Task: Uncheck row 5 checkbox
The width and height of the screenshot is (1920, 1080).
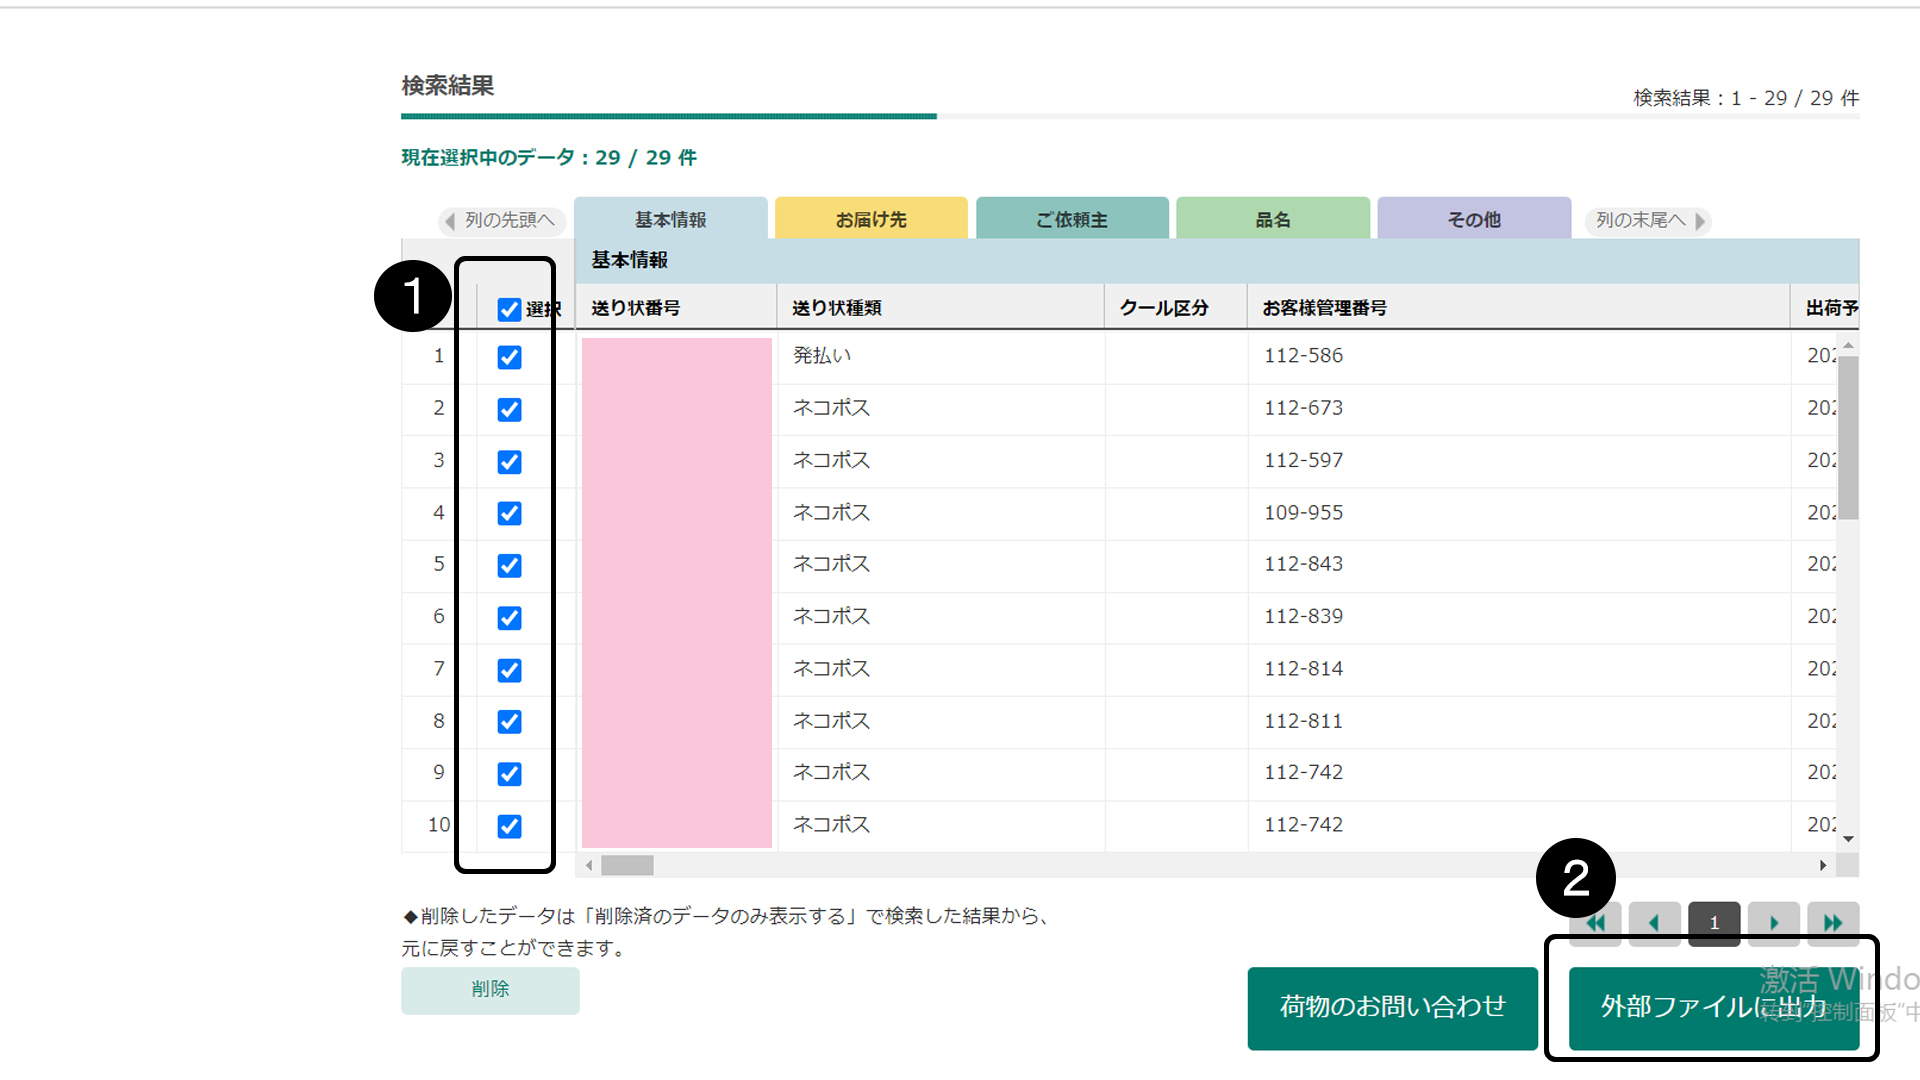Action: [x=509, y=565]
